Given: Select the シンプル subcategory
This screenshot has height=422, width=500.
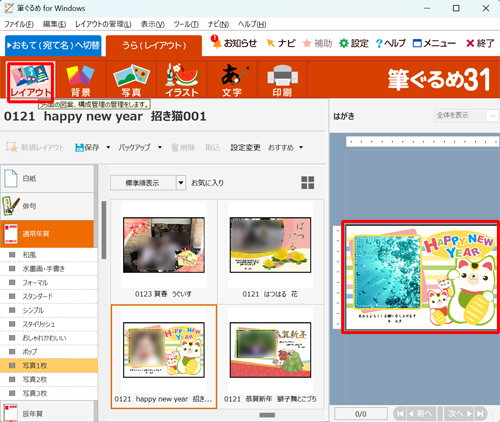Looking at the screenshot, I should [x=49, y=310].
